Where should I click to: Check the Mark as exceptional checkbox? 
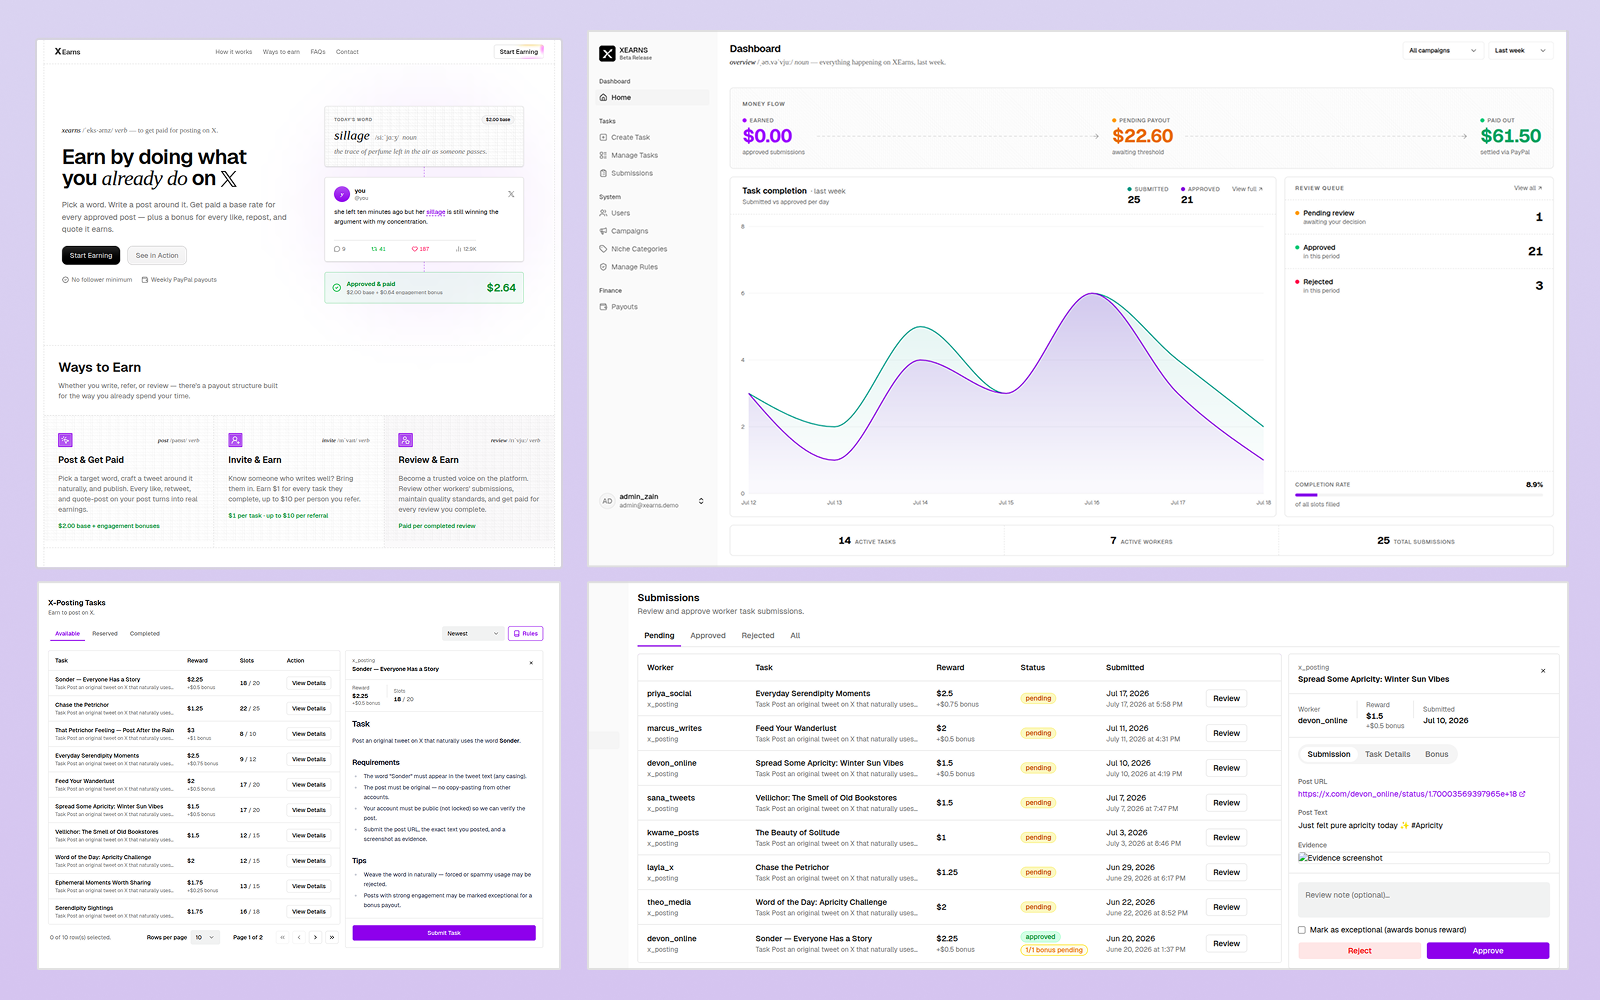[1302, 930]
